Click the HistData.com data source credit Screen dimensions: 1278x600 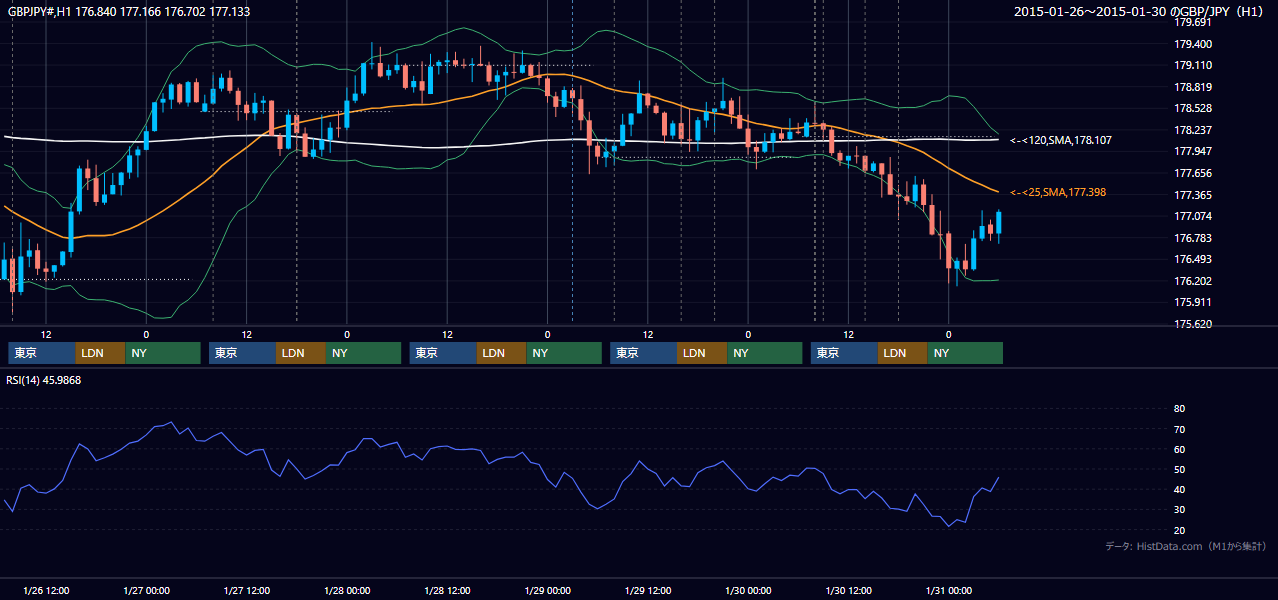(1186, 546)
